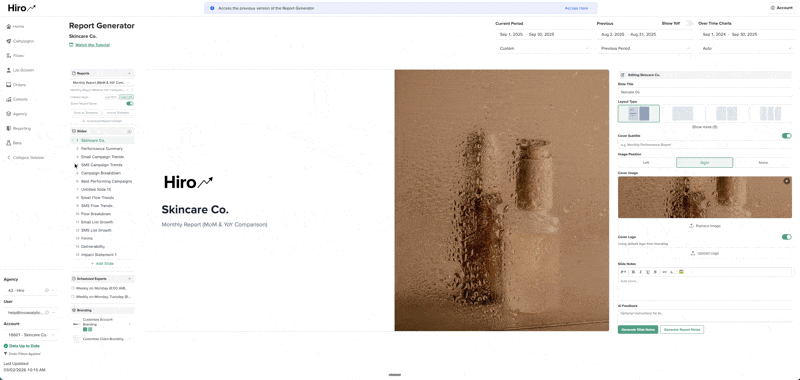Click the Cover Subtitle input field
800x380 pixels.
(x=705, y=145)
